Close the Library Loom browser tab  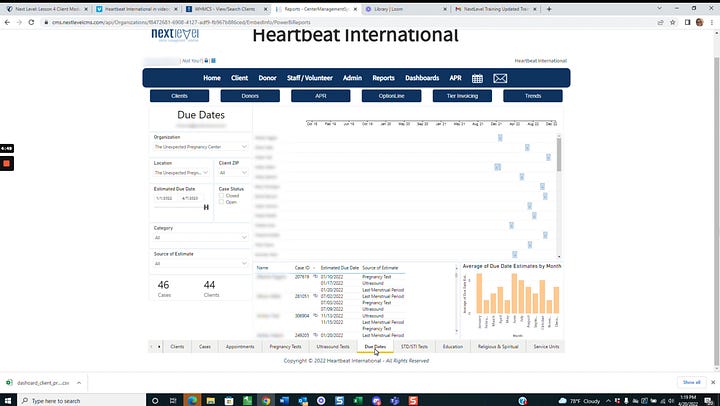pyautogui.click(x=445, y=9)
